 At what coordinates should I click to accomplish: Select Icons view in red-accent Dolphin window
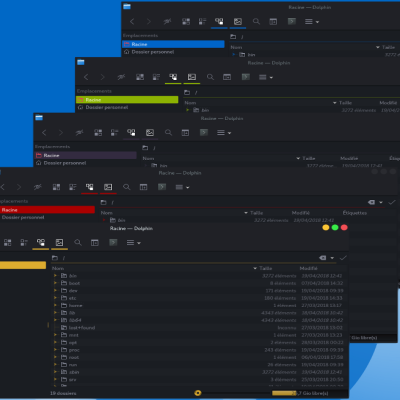click(56, 187)
